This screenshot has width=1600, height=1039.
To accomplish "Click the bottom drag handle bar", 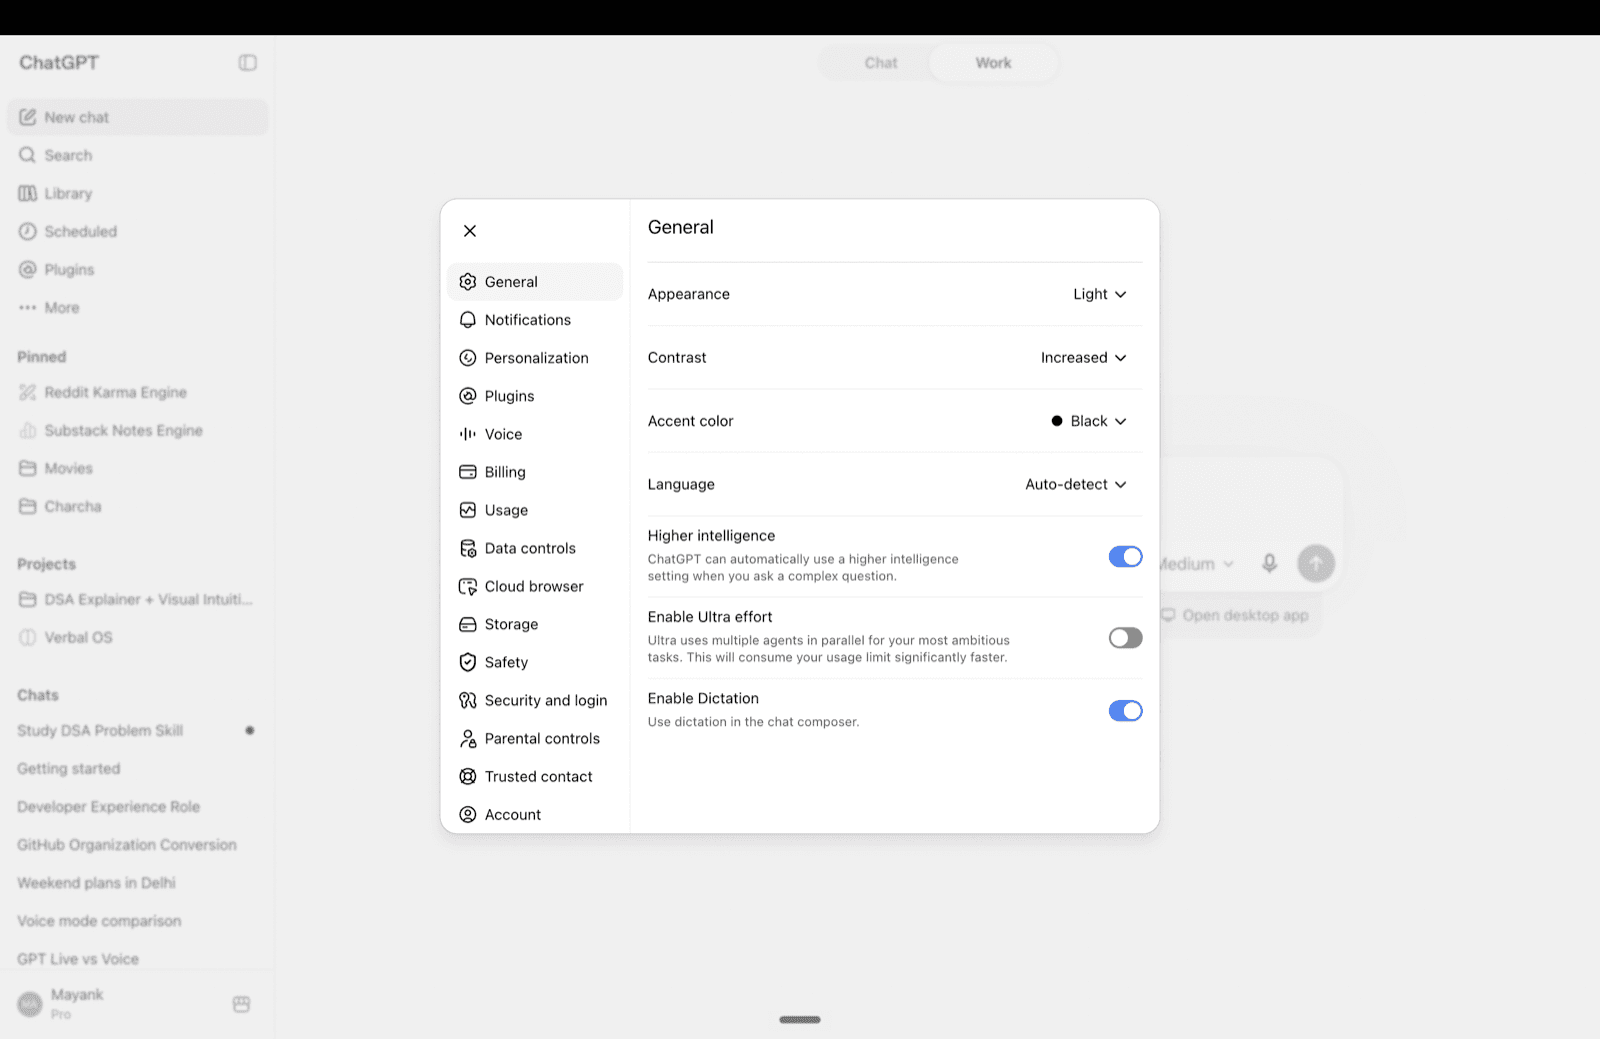I will [800, 1020].
